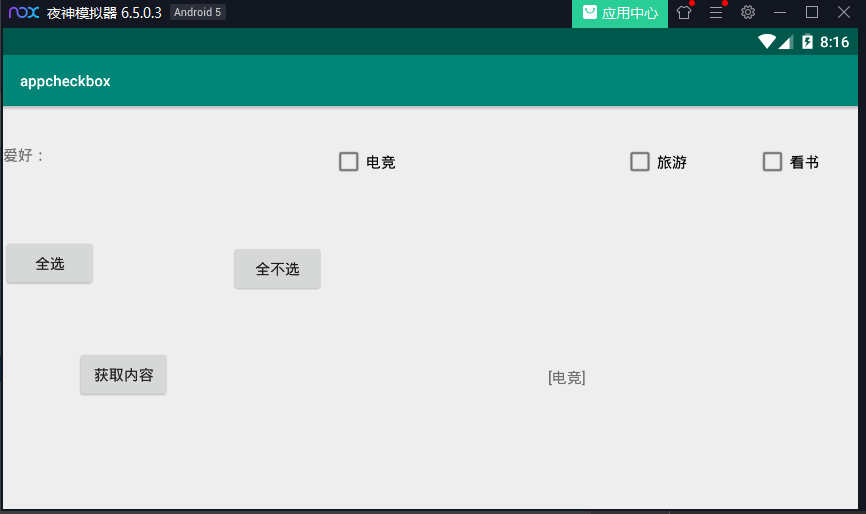Click the appcheckbox title
This screenshot has width=866, height=514.
(65, 81)
